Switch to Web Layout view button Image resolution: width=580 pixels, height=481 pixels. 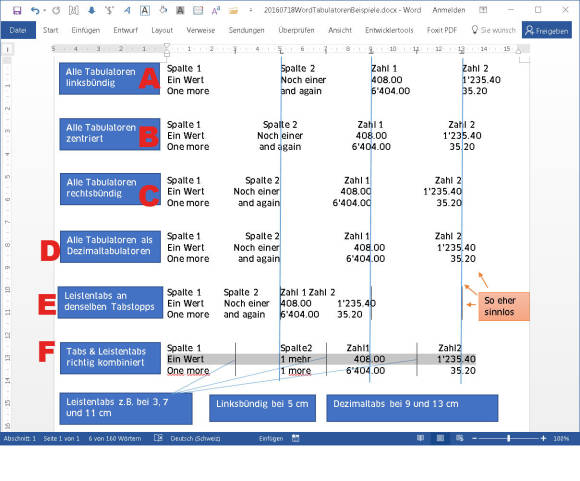coord(459,438)
